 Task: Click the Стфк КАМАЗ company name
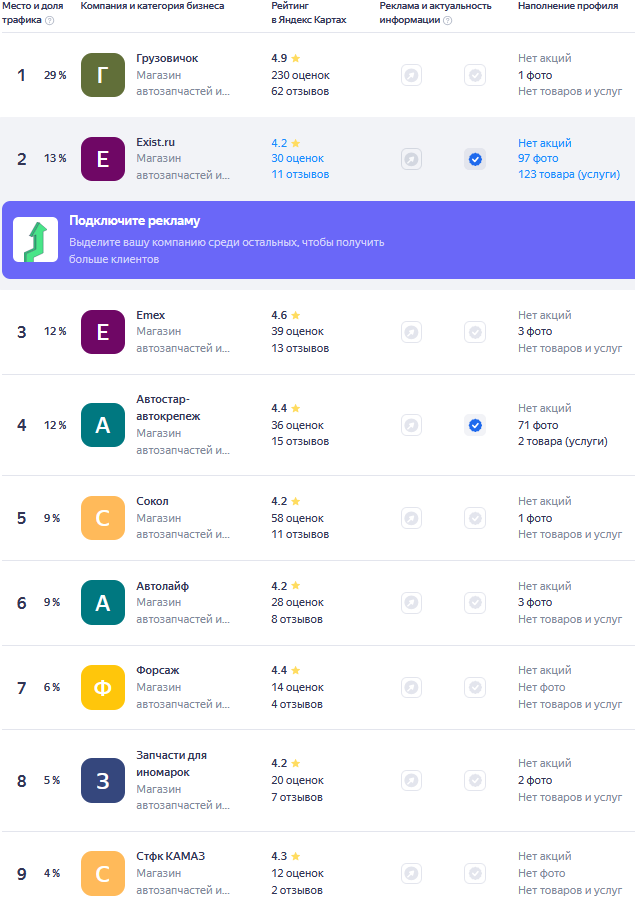tap(170, 856)
